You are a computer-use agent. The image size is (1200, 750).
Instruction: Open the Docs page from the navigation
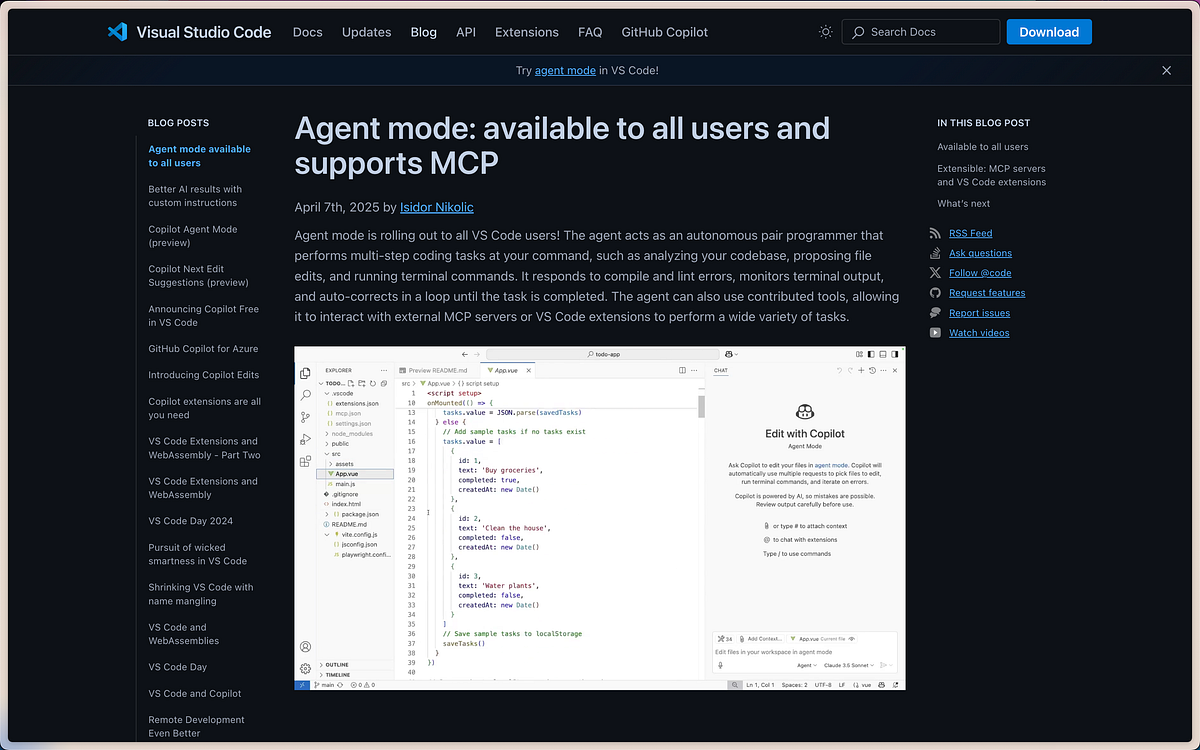pyautogui.click(x=307, y=32)
